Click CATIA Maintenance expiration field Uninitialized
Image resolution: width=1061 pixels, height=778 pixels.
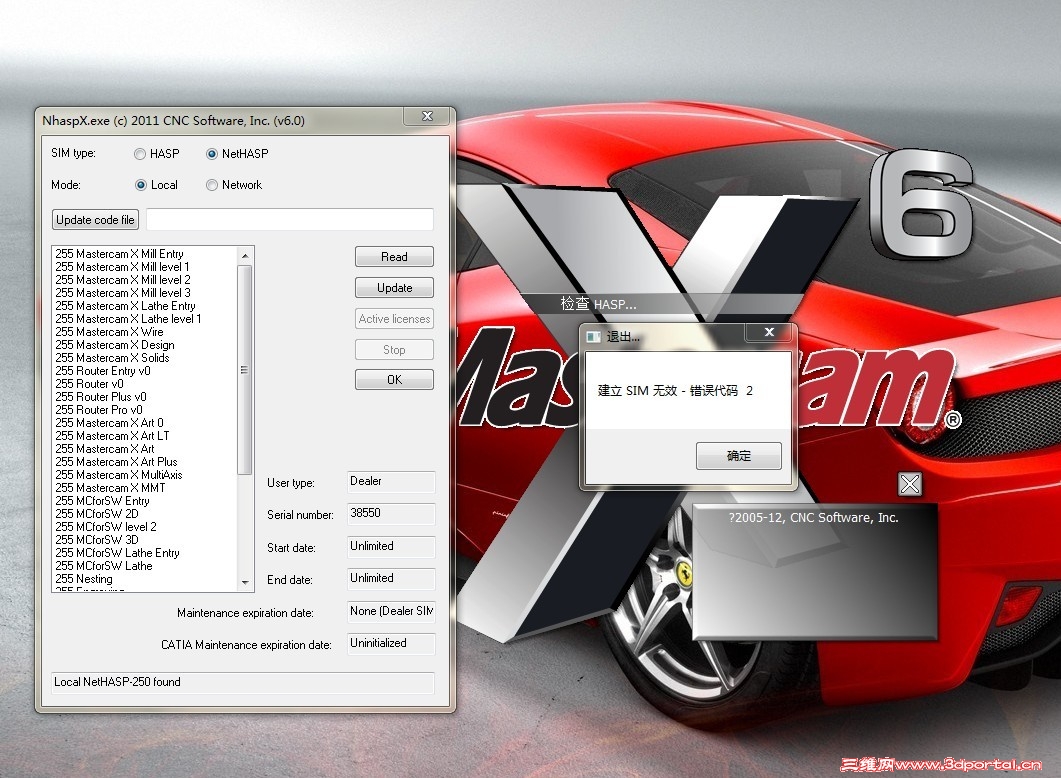(391, 643)
